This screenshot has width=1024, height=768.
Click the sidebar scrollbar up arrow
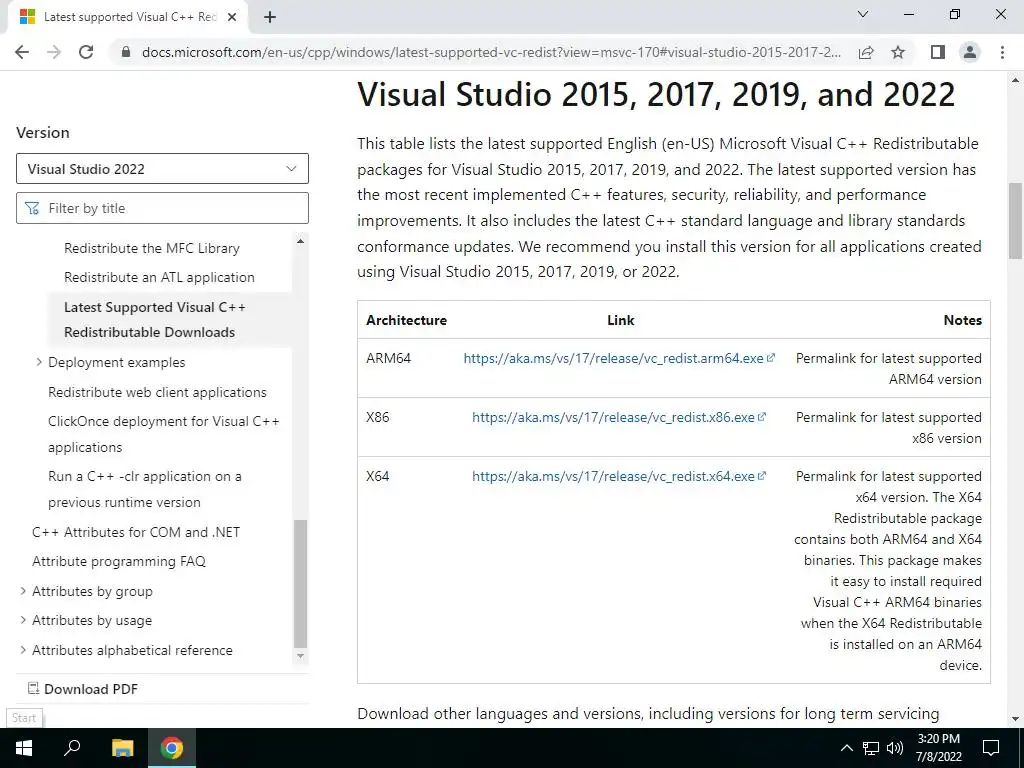[300, 241]
